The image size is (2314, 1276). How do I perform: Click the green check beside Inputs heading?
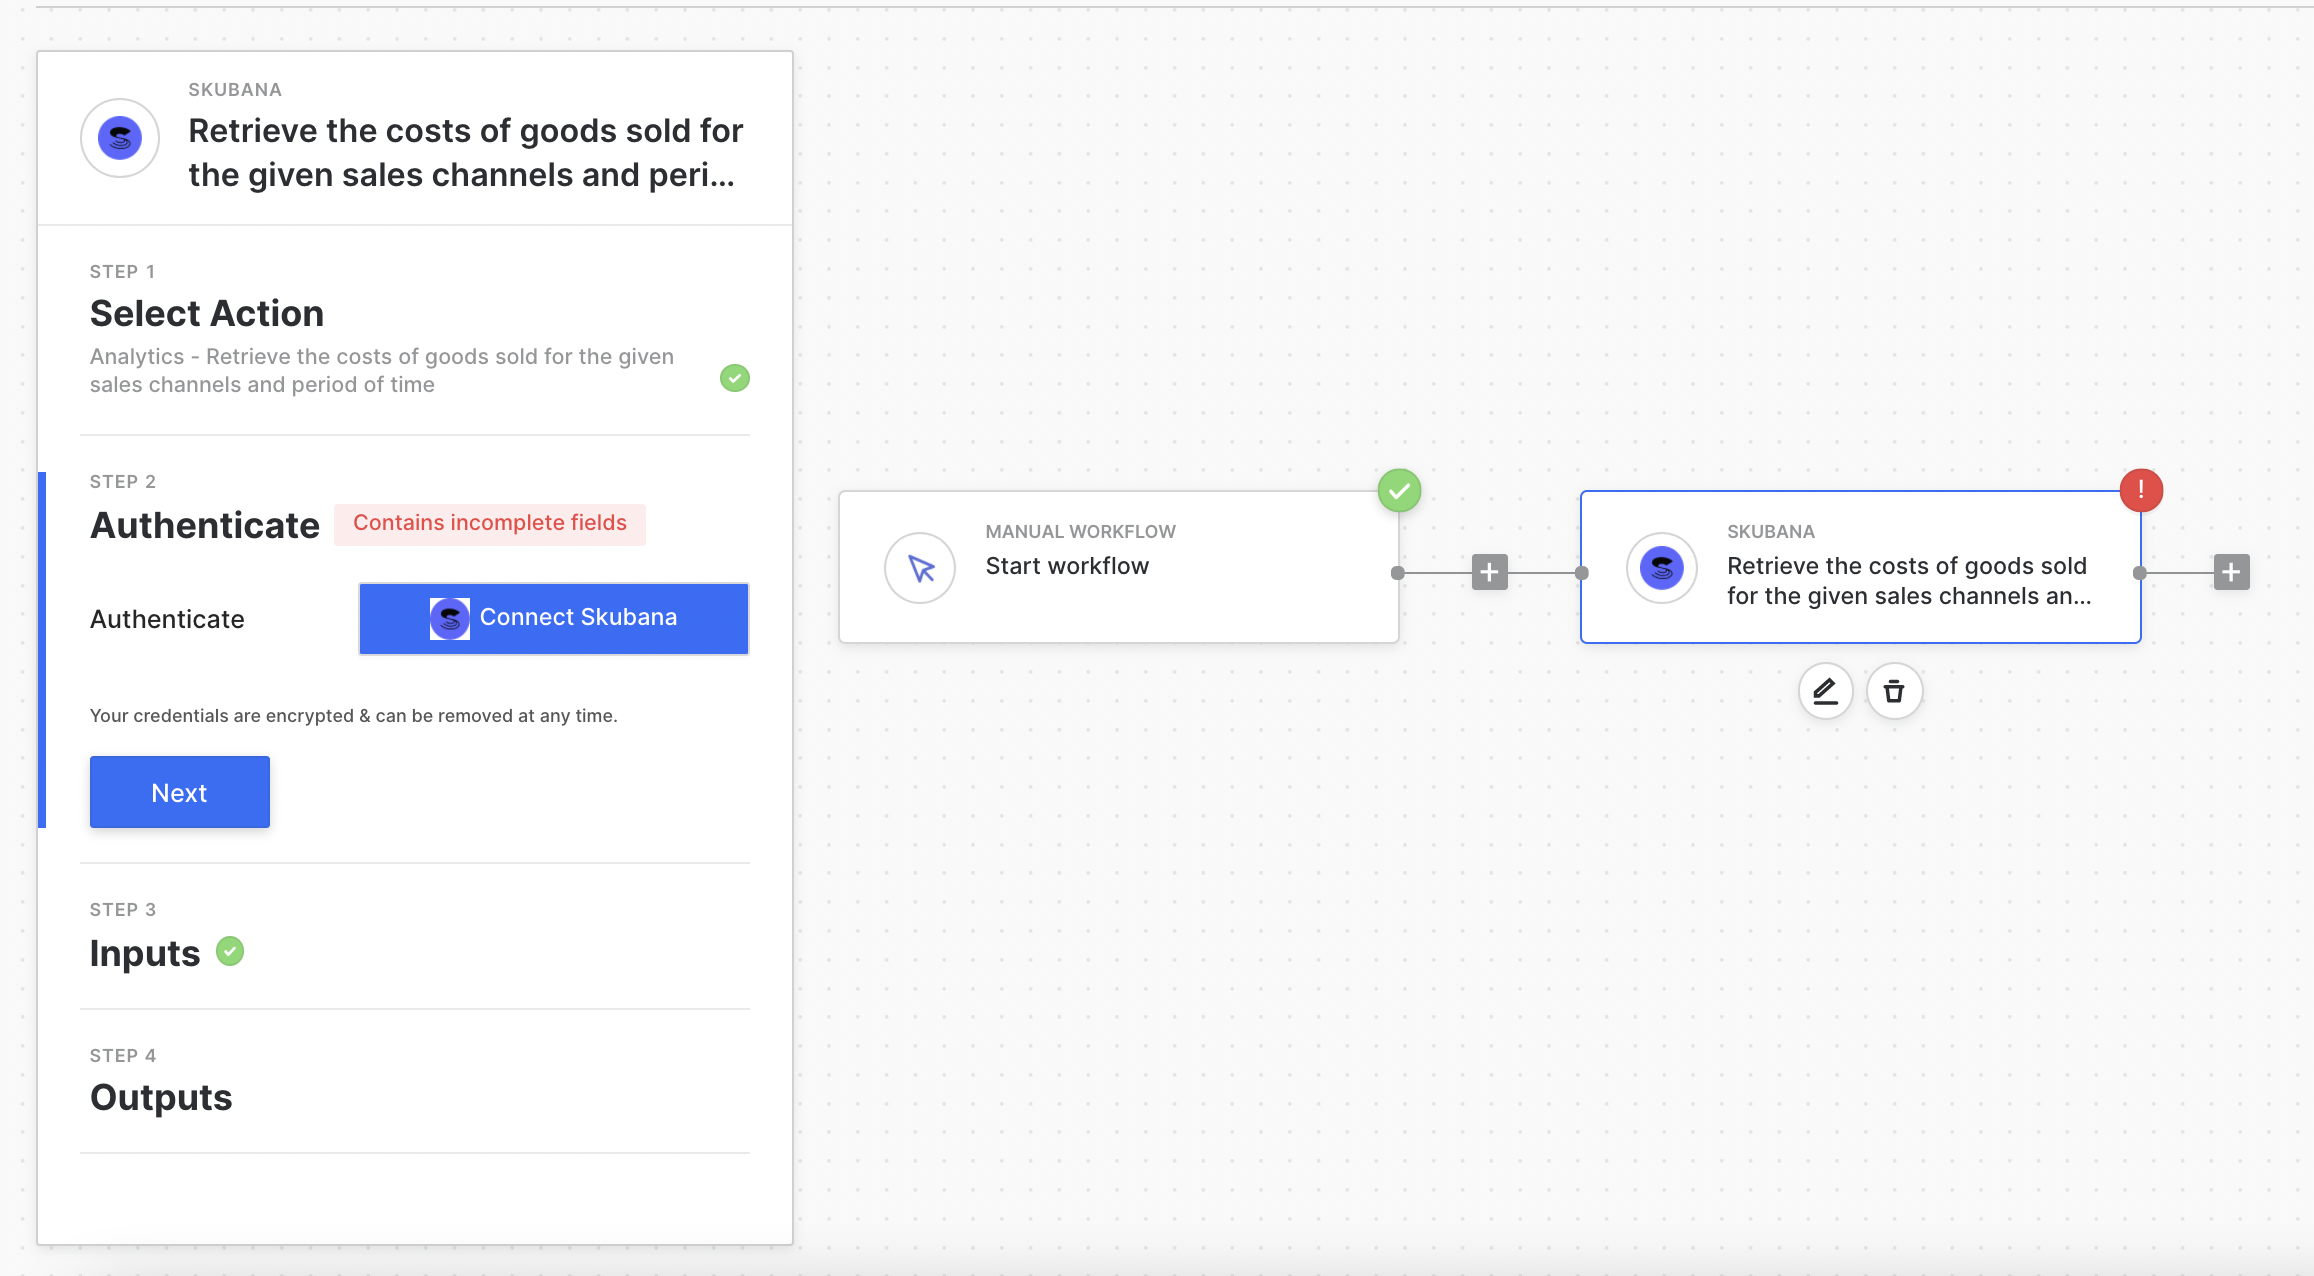[x=230, y=951]
